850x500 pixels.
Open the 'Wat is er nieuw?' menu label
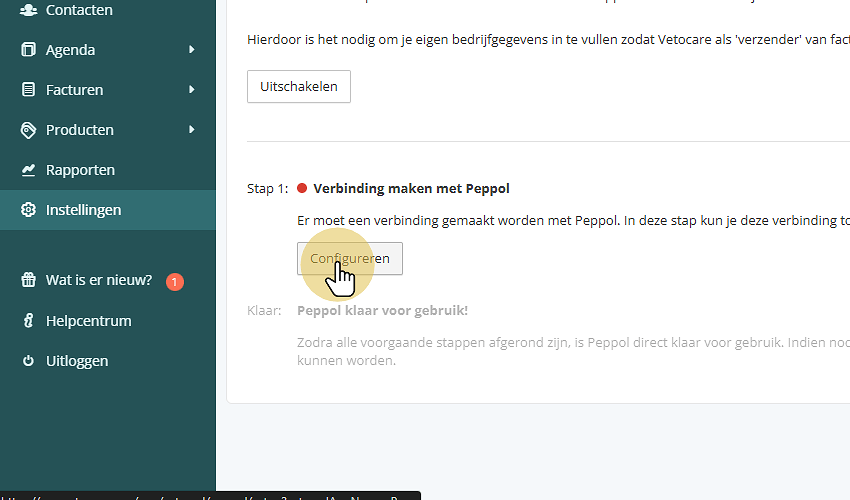click(x=99, y=281)
